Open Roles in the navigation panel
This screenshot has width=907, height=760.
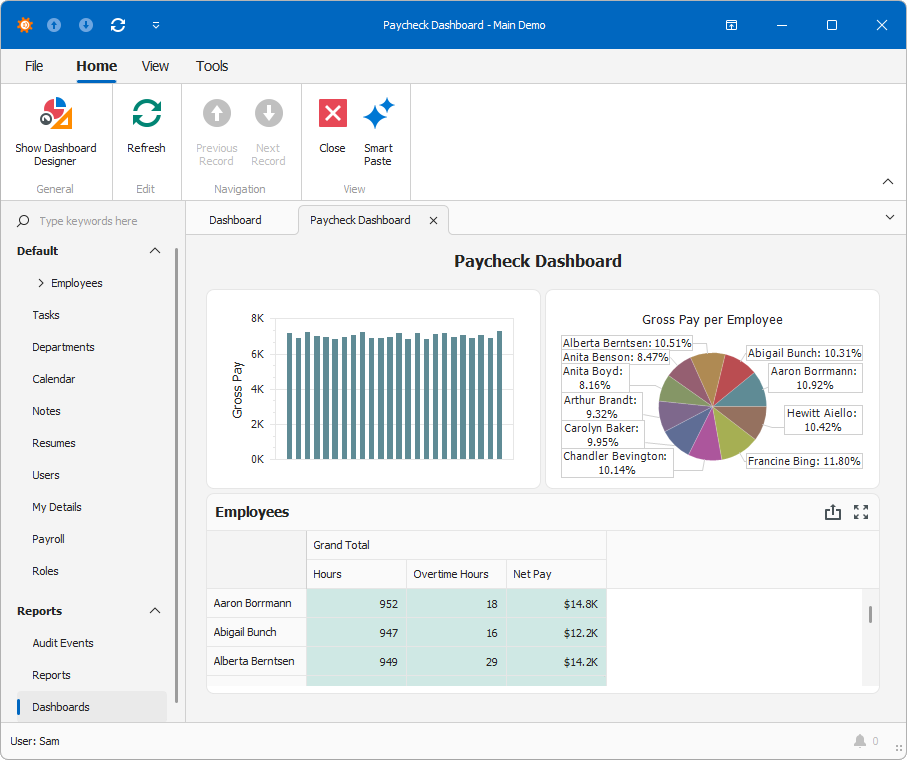45,571
